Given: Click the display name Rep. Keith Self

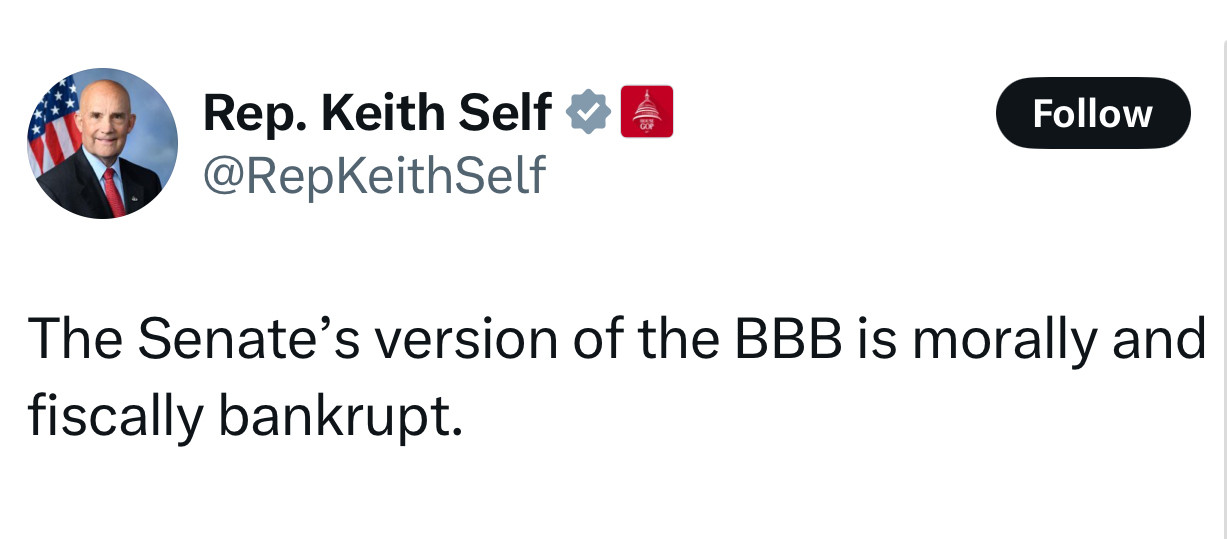Looking at the screenshot, I should coord(376,113).
